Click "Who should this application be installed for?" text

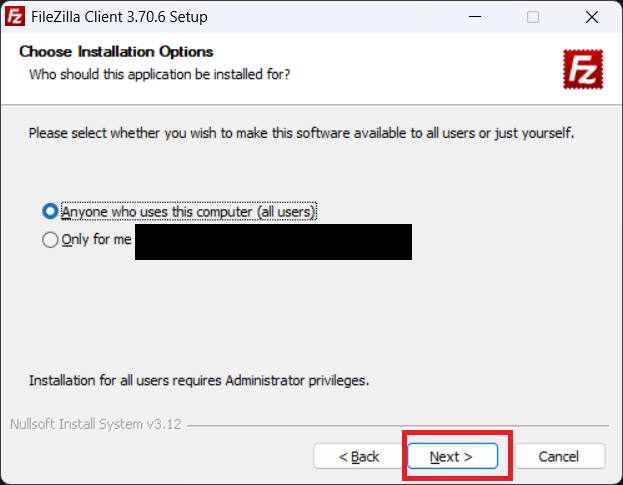160,74
